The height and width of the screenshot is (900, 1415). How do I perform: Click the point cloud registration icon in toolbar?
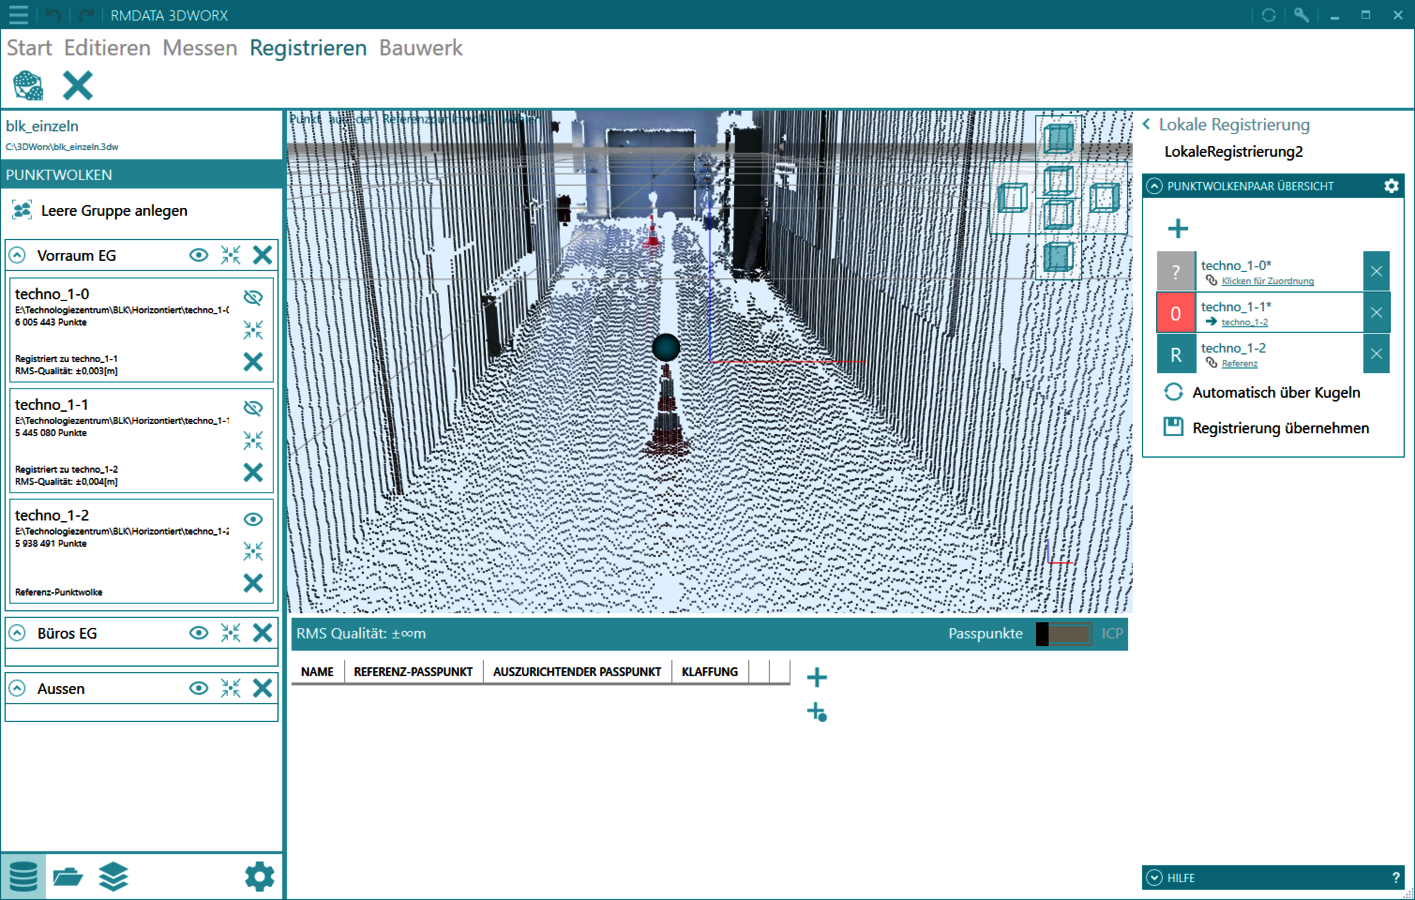[x=28, y=86]
